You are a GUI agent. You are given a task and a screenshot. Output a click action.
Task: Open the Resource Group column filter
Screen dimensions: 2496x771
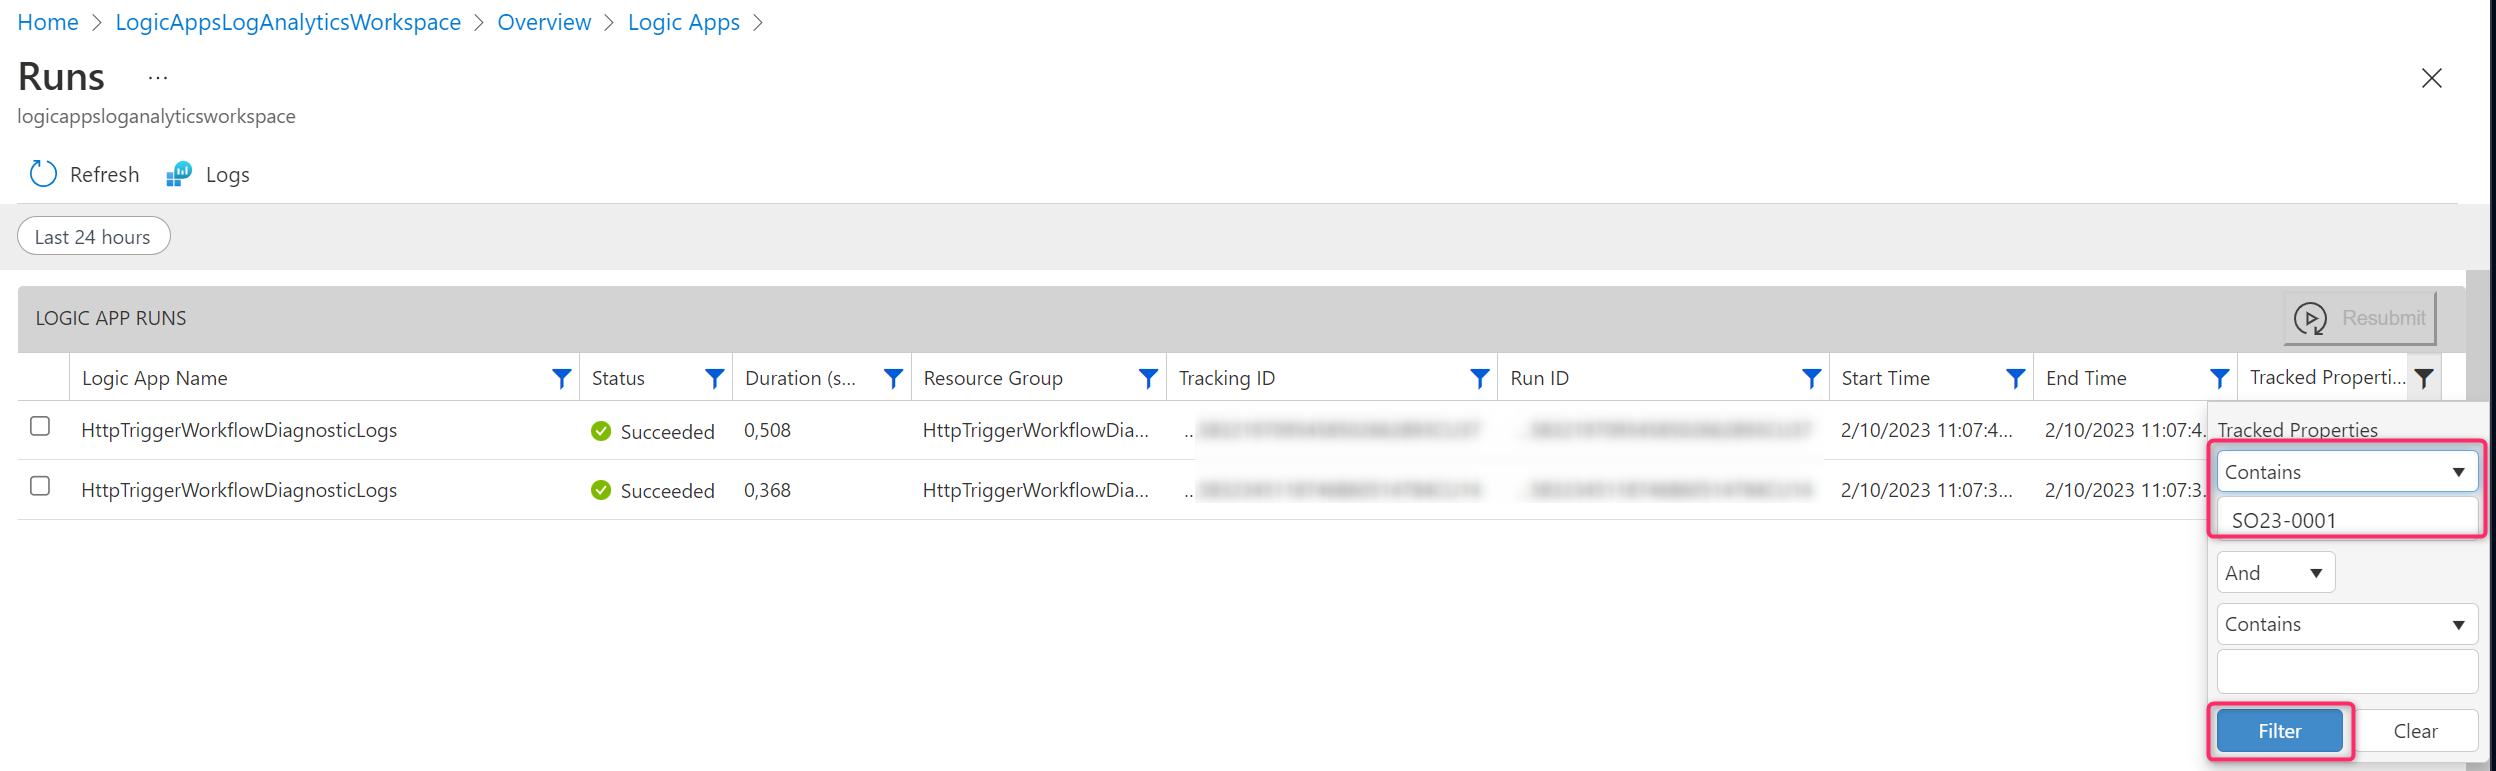click(1148, 378)
